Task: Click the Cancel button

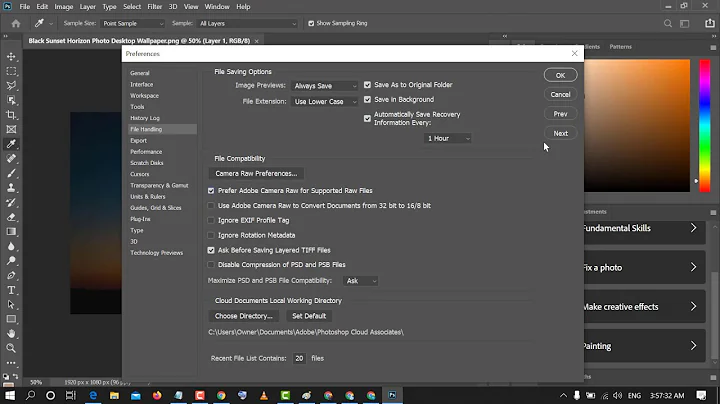Action: coord(561,95)
